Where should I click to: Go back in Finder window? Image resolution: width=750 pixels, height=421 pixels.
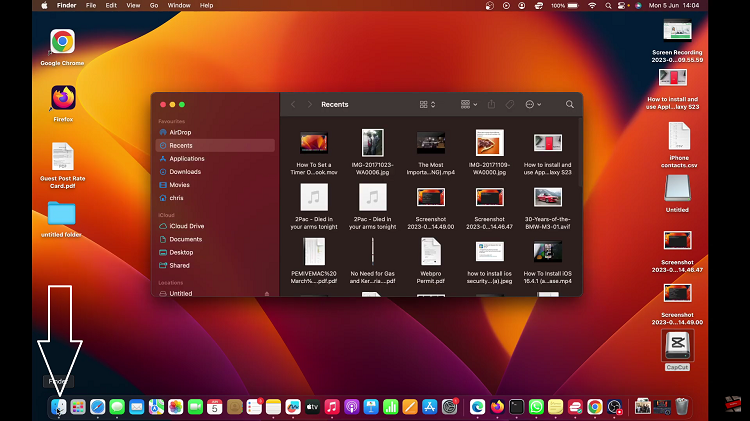[x=293, y=104]
